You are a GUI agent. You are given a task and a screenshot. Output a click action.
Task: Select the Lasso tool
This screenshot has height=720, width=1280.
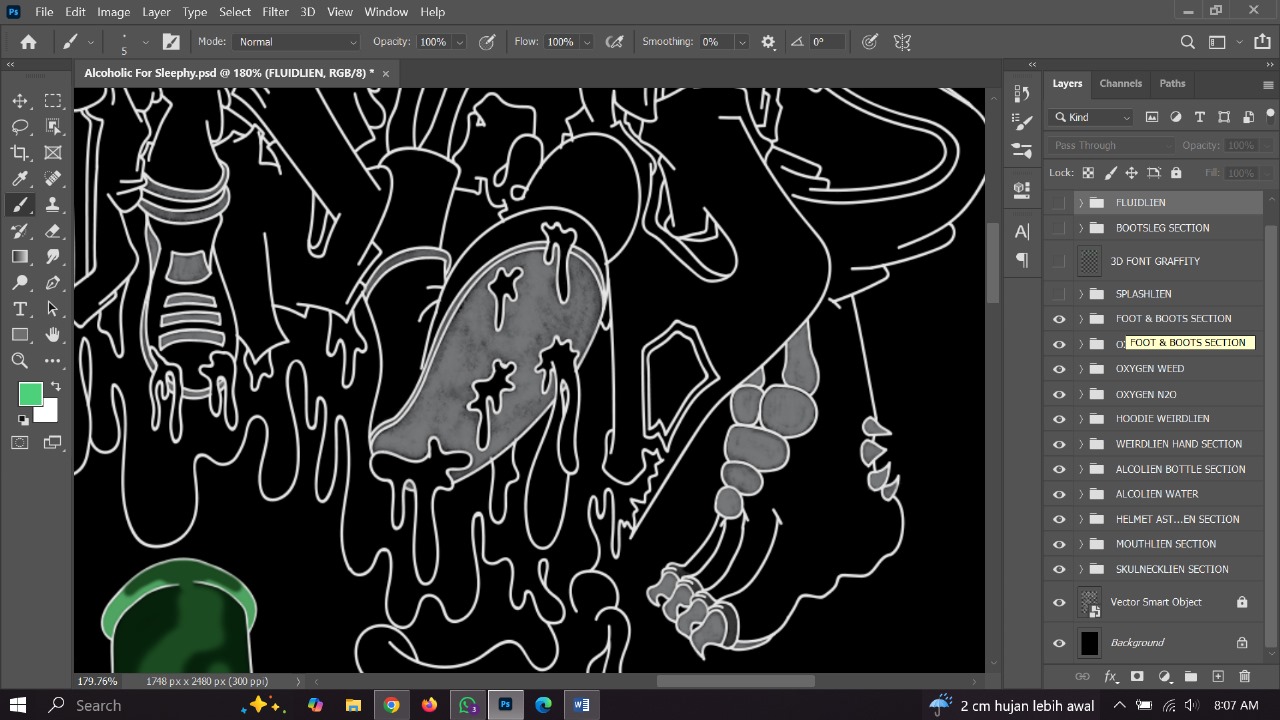point(20,126)
